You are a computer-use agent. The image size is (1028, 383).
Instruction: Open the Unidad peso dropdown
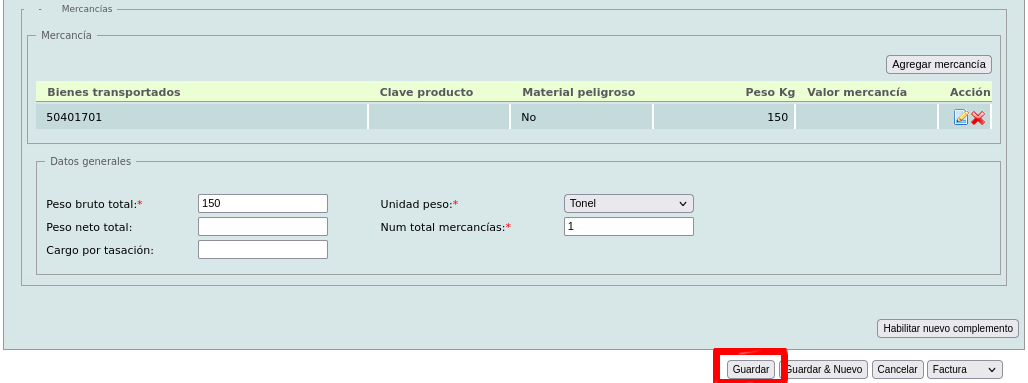click(628, 203)
